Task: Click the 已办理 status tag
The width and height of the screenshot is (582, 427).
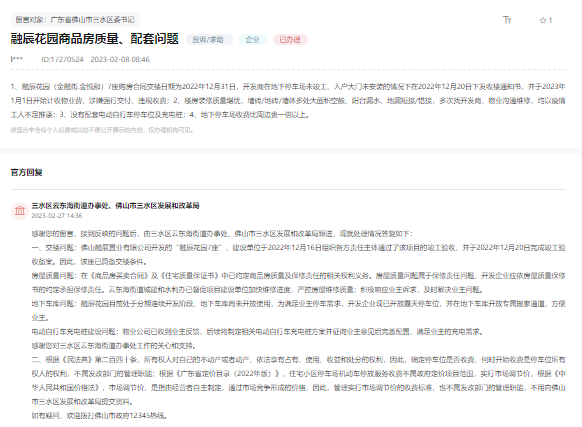Action: (290, 40)
